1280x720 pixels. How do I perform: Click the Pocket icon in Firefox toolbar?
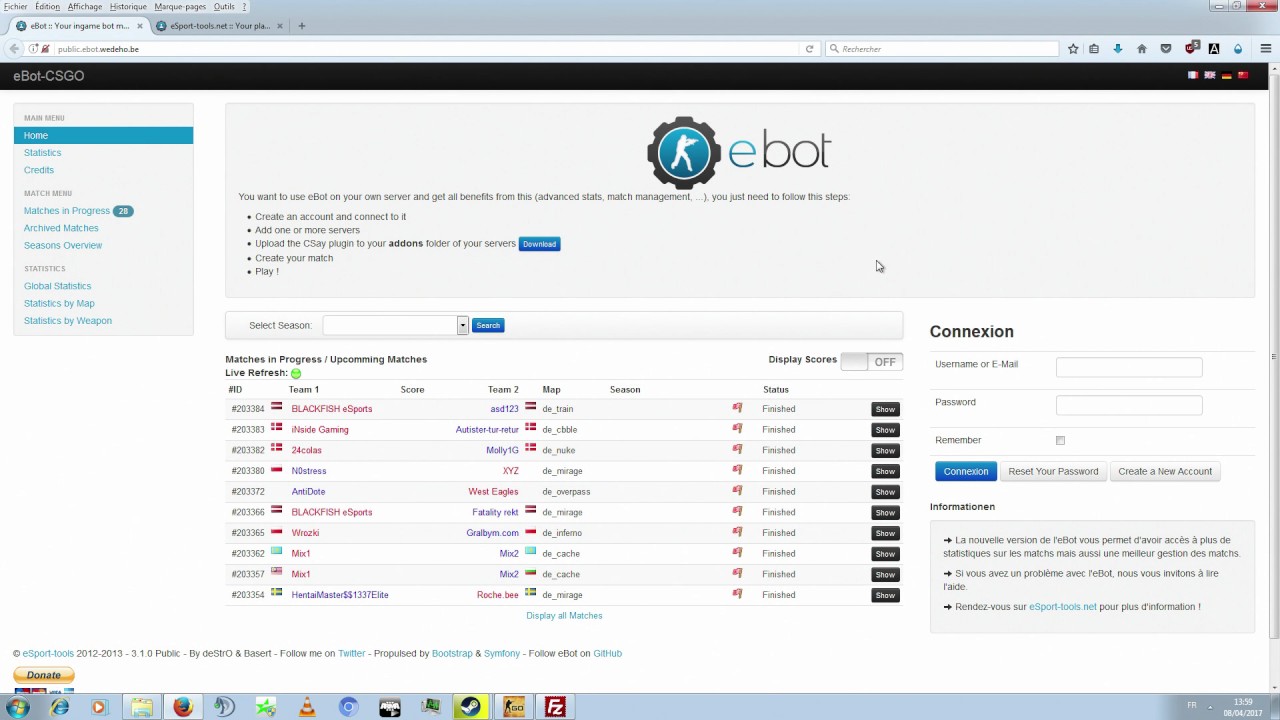click(x=1166, y=49)
